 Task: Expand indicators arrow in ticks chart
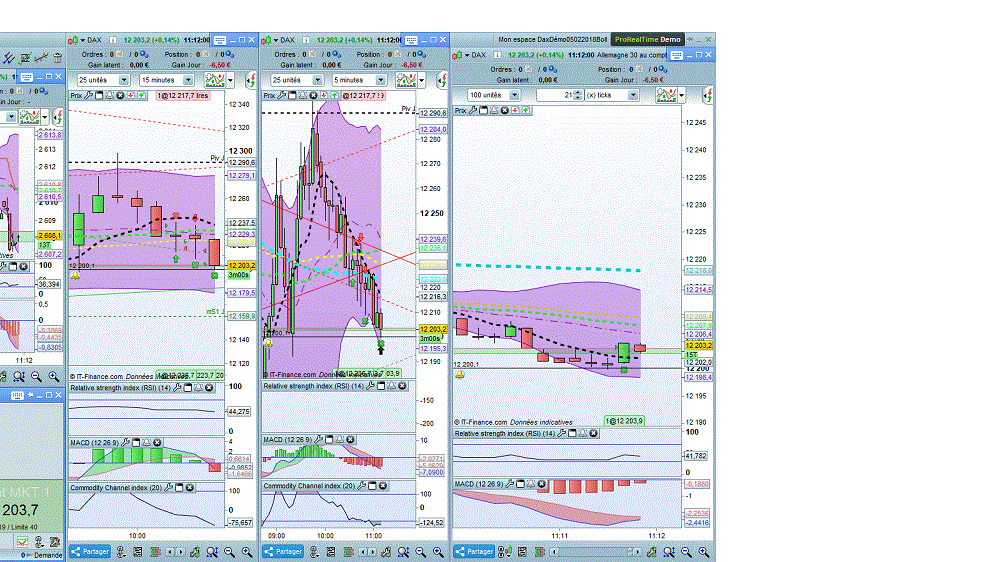[x=682, y=95]
